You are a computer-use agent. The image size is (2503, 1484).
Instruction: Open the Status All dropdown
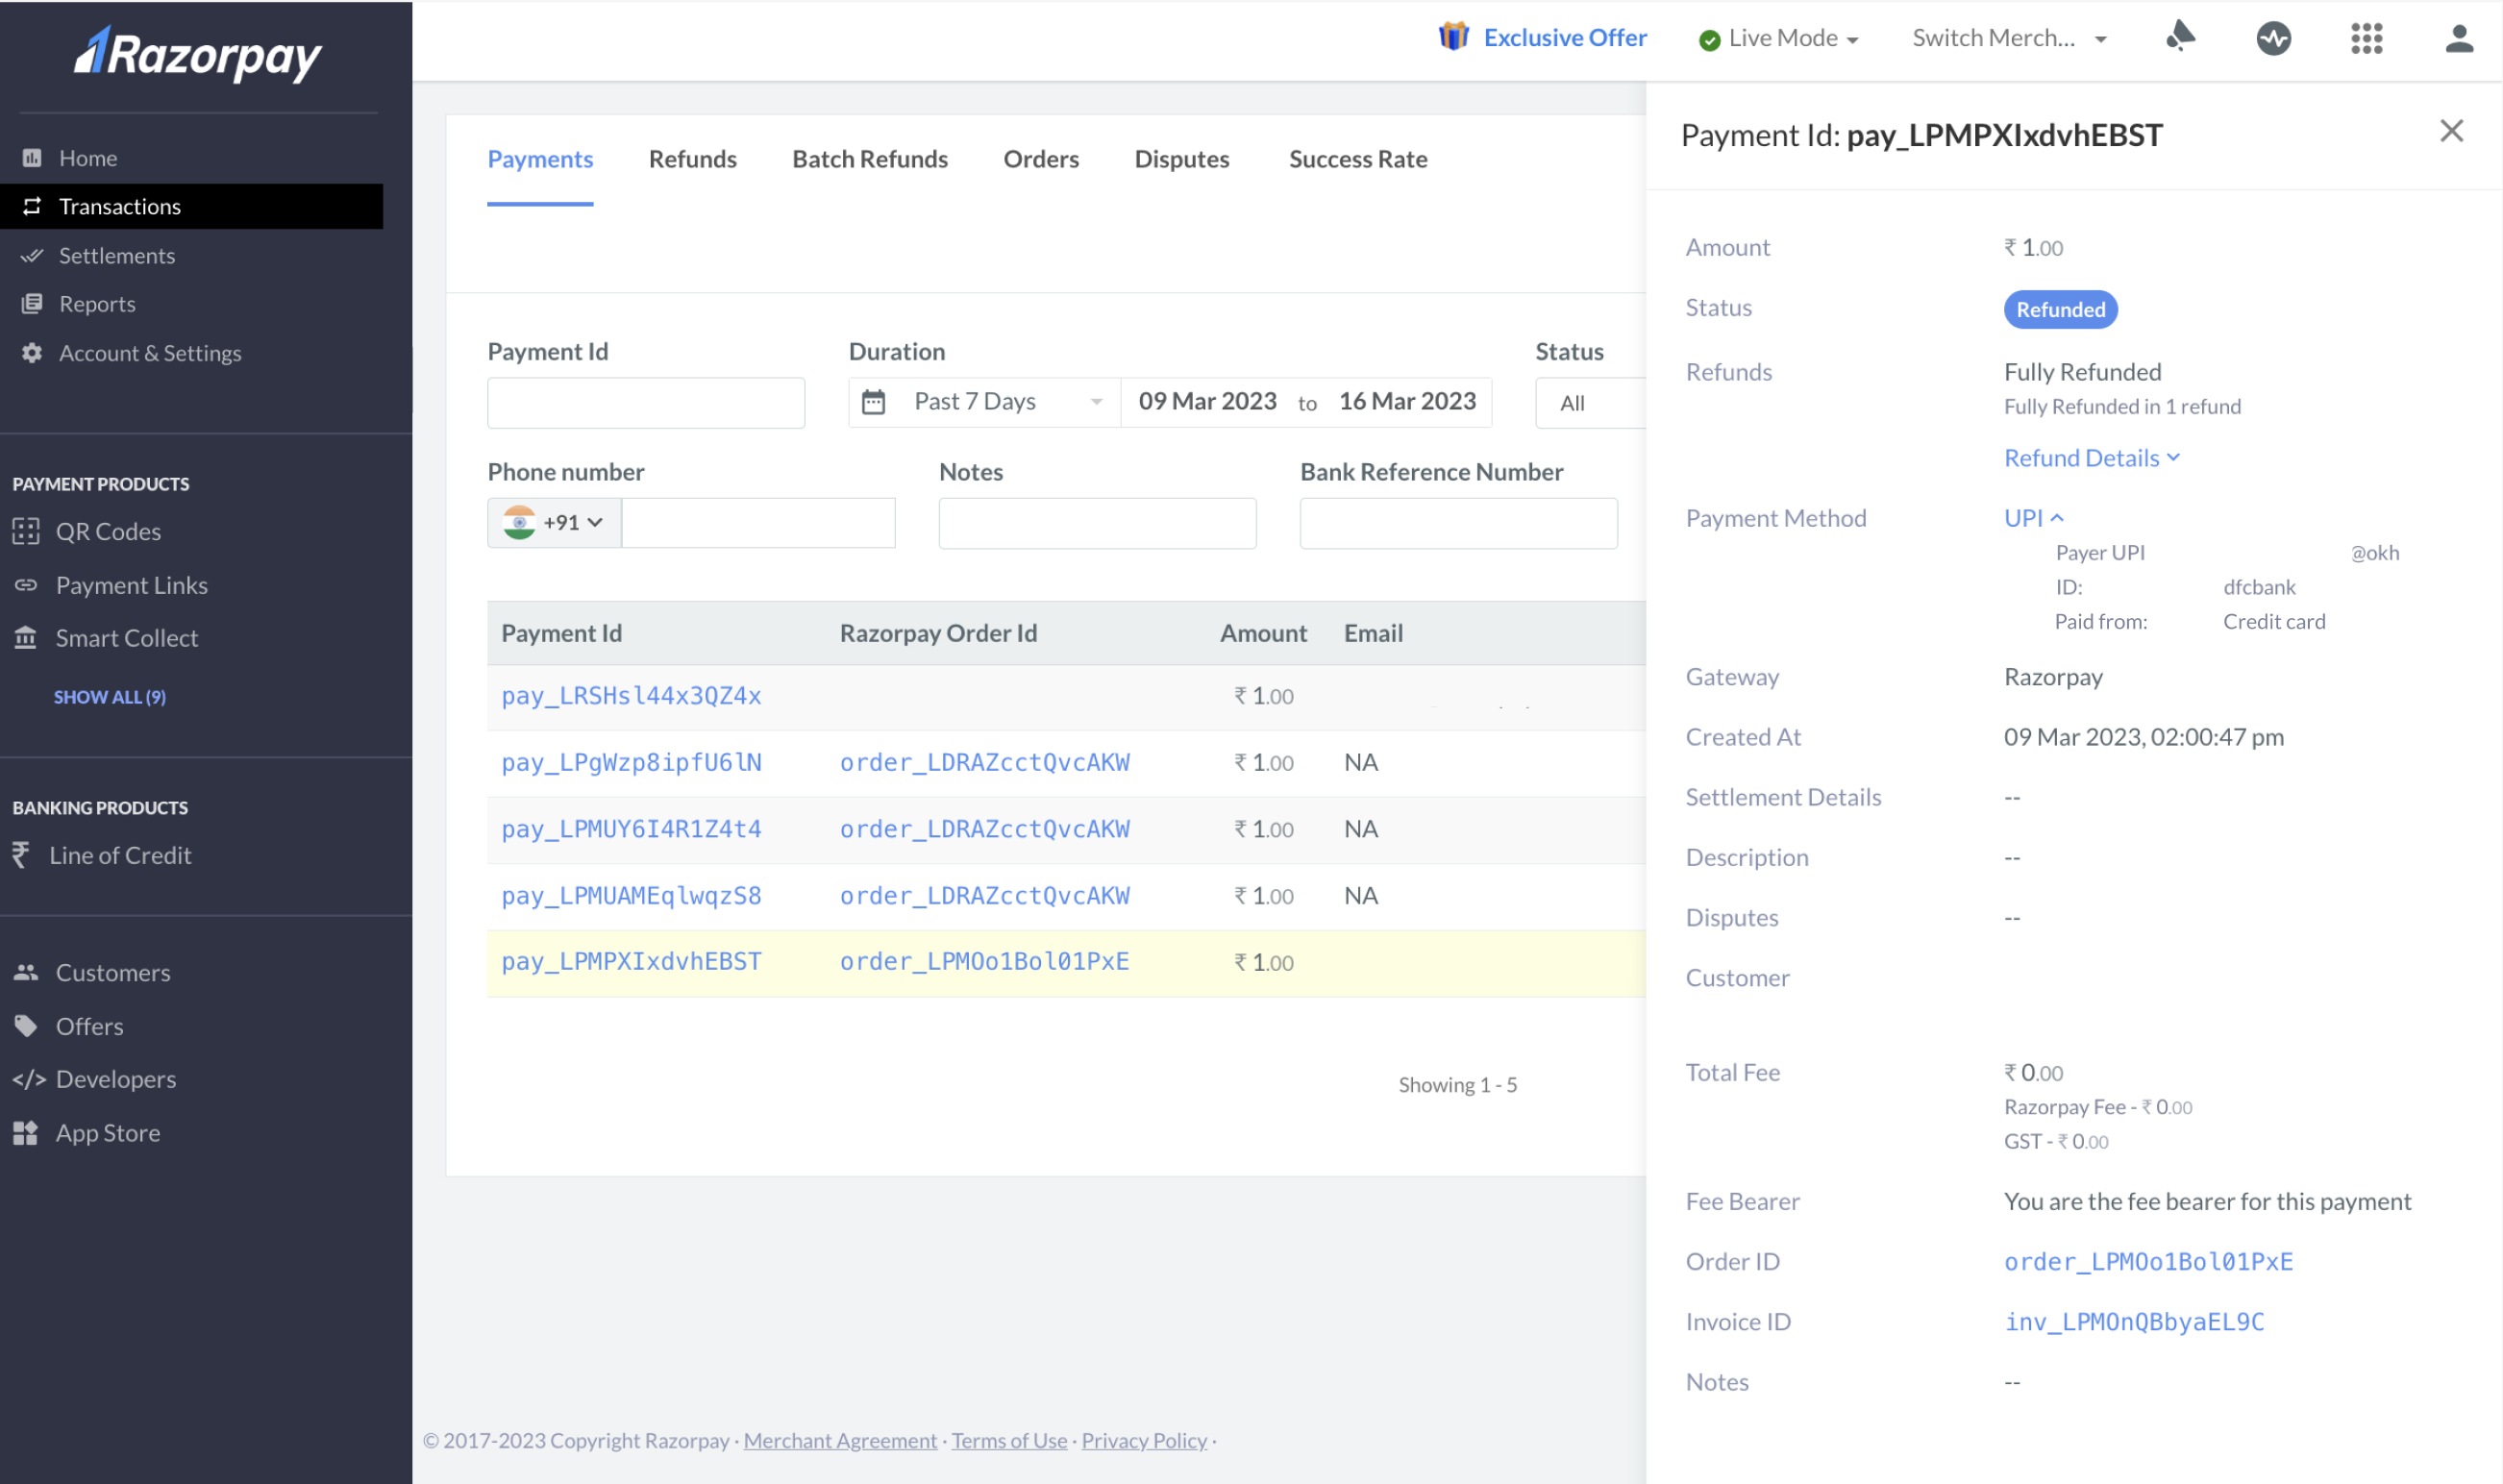pos(1591,403)
